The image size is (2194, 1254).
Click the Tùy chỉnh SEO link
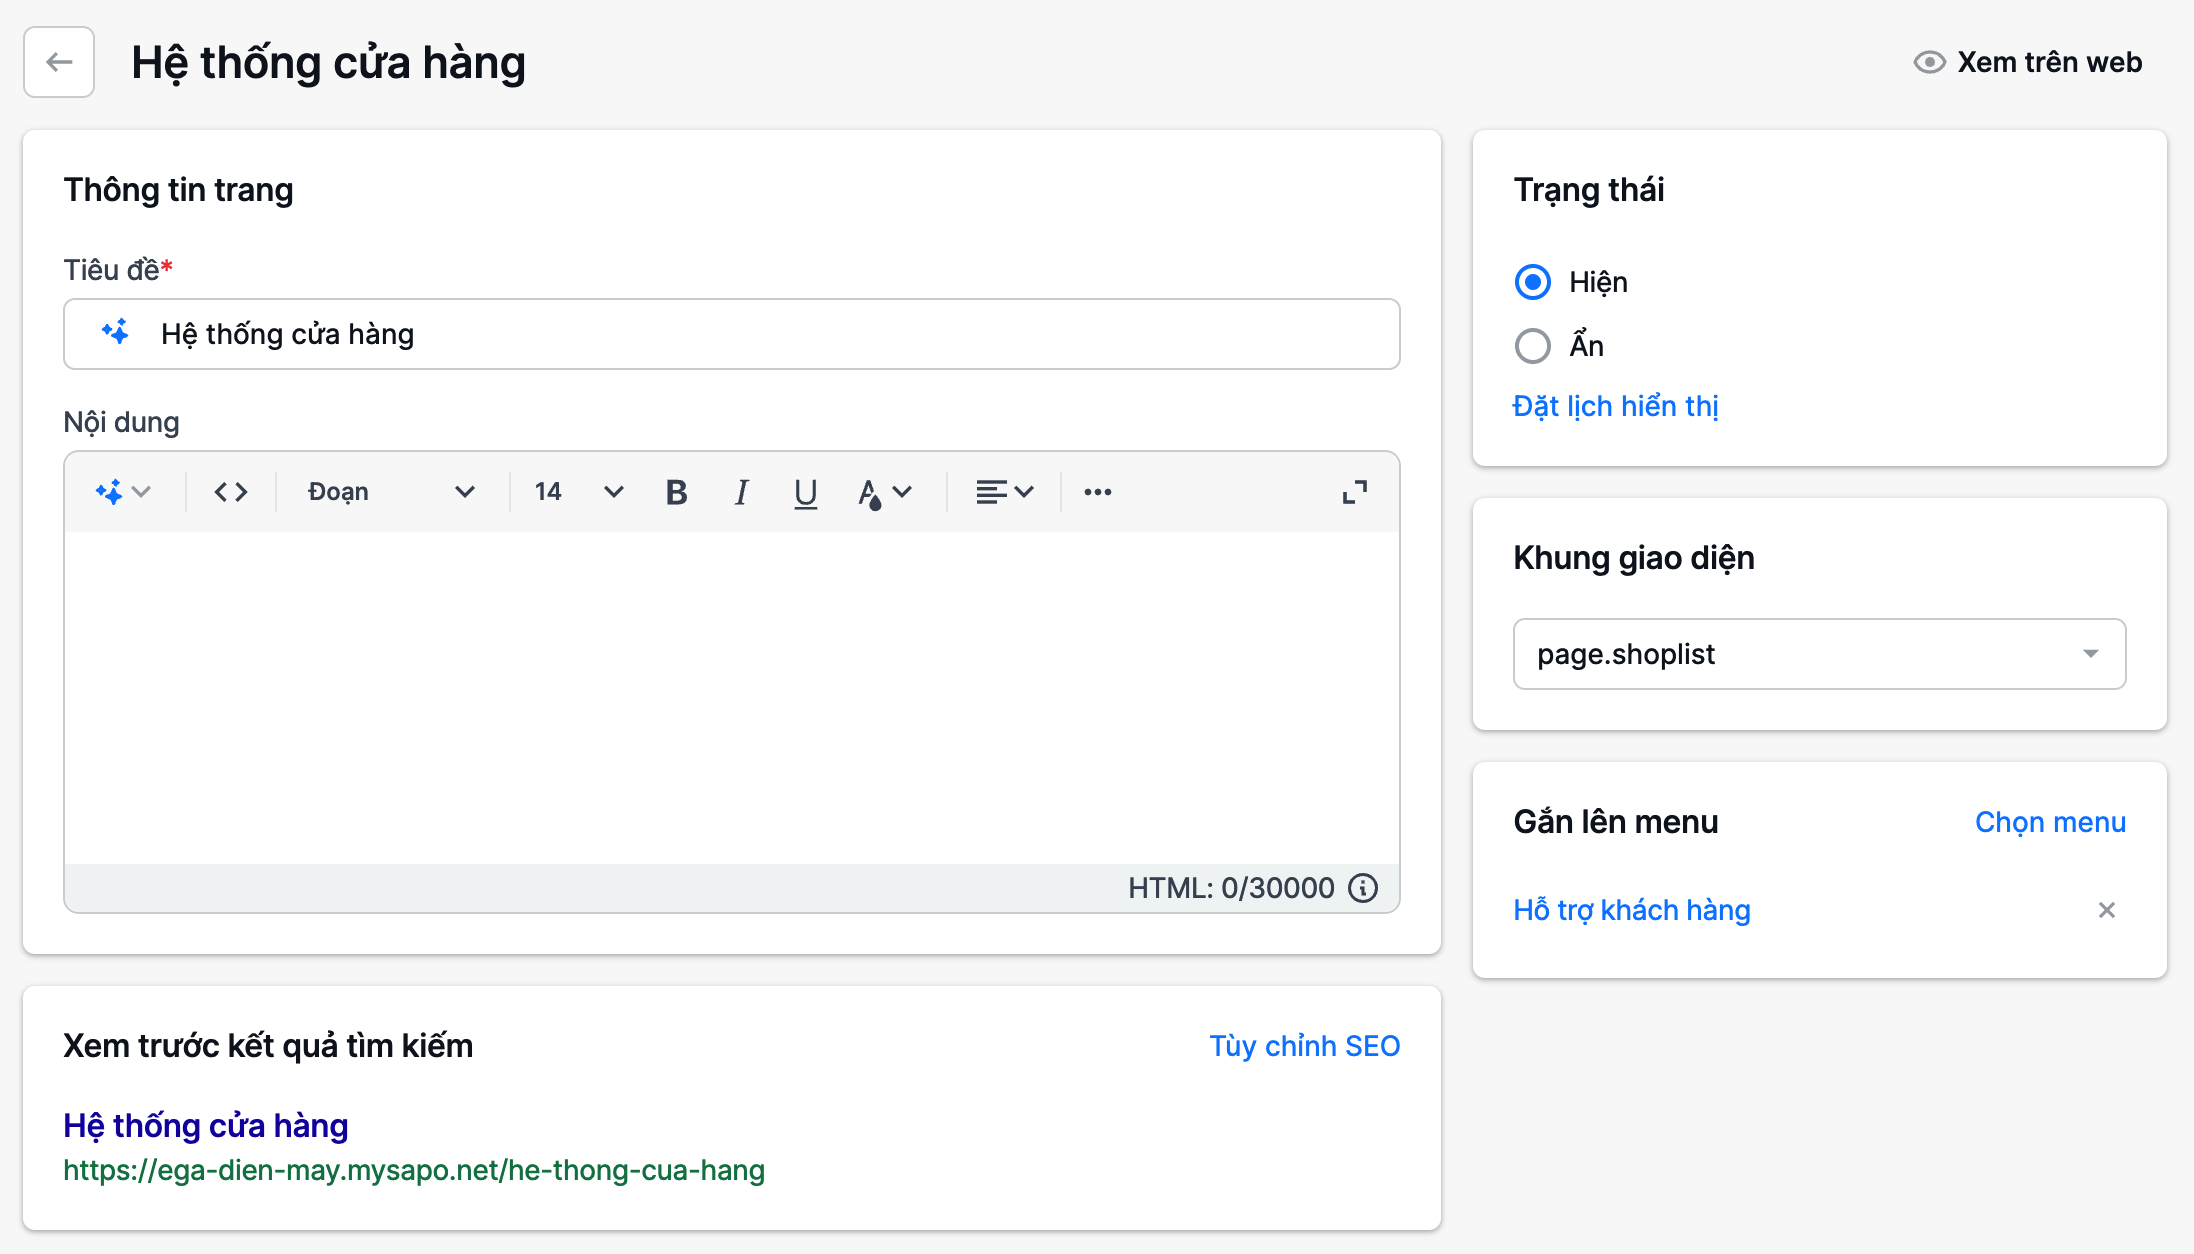[x=1304, y=1046]
